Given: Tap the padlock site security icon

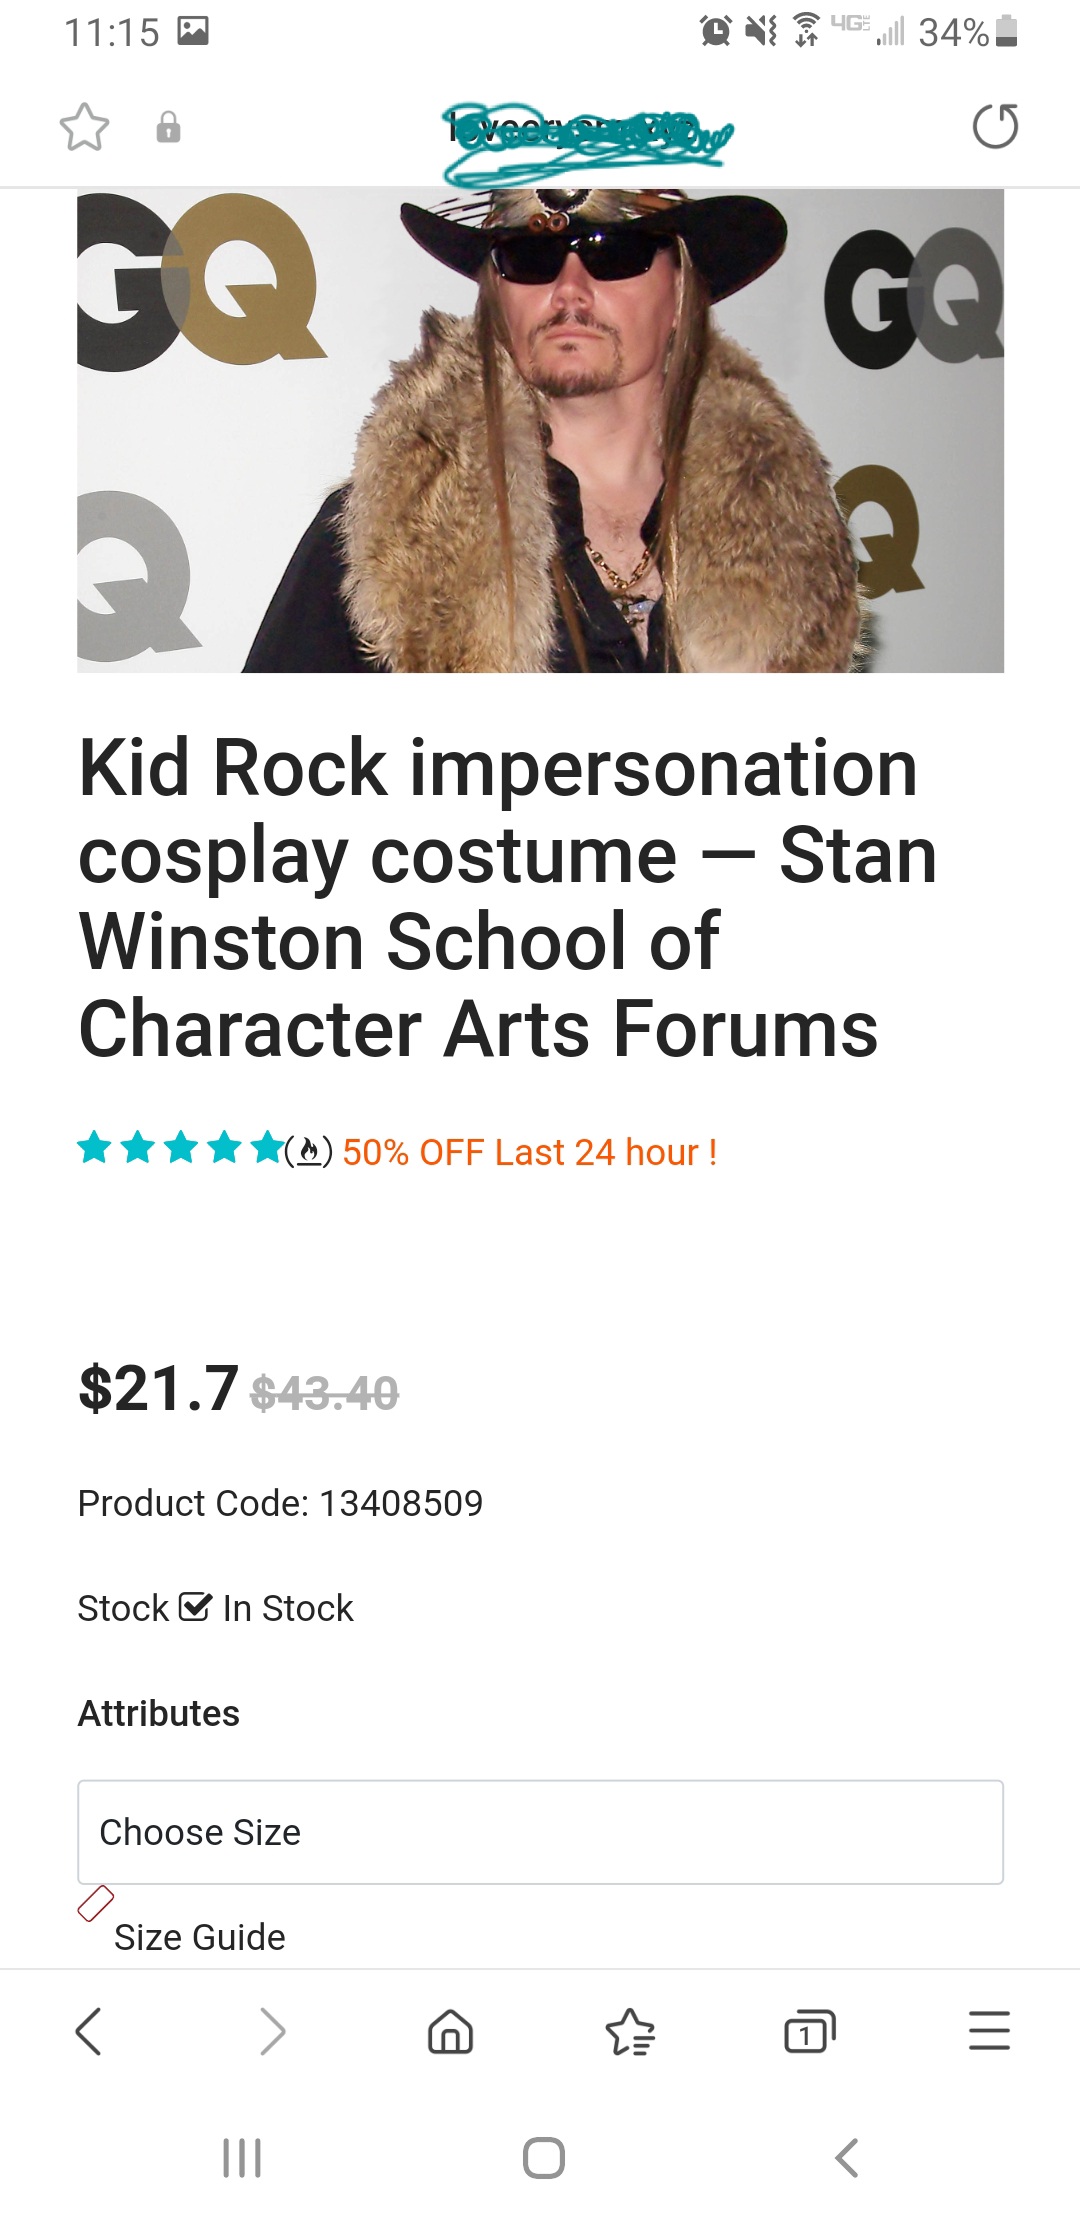Looking at the screenshot, I should (168, 127).
